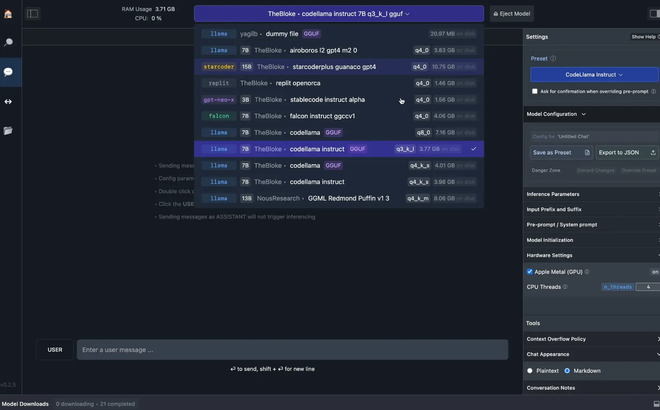Viewport: 660px width, 410px height.
Task: Click the falcon architecture tag
Action: pyautogui.click(x=219, y=116)
